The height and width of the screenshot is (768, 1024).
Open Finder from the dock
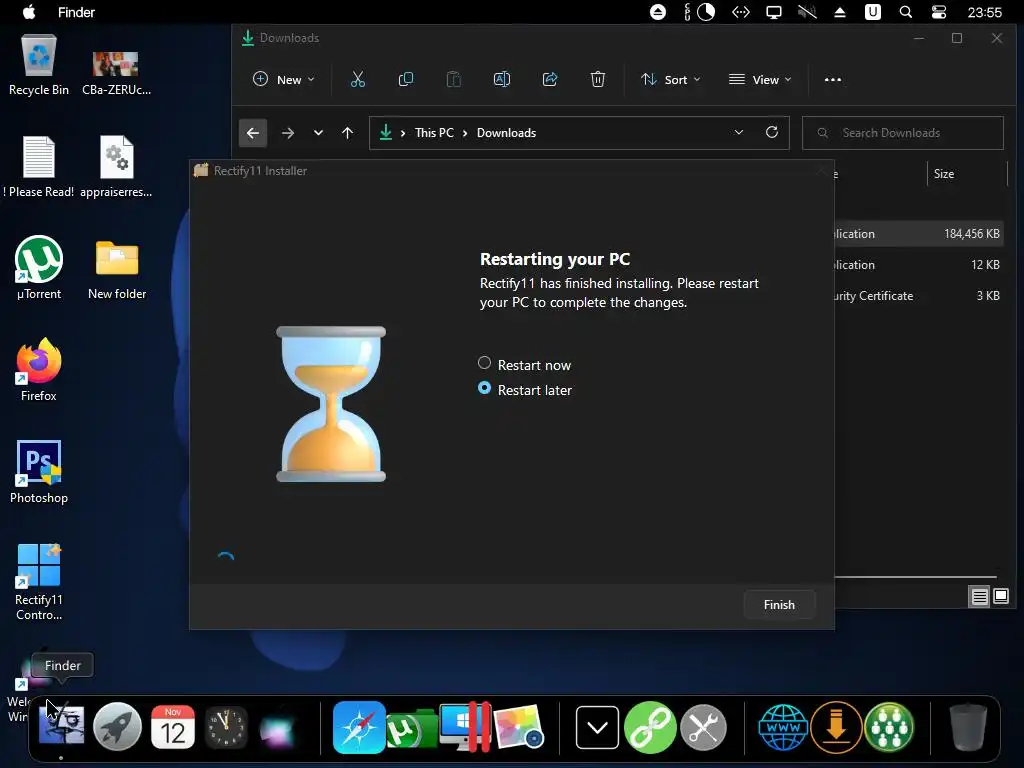point(61,726)
